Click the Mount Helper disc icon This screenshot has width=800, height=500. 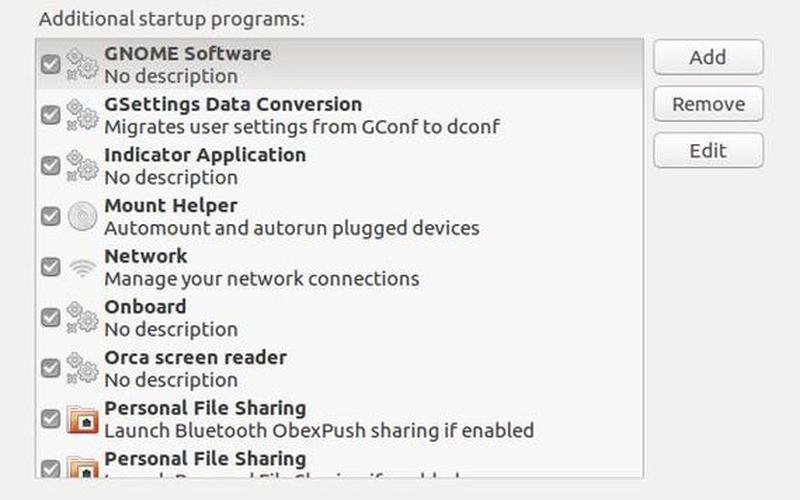click(82, 216)
